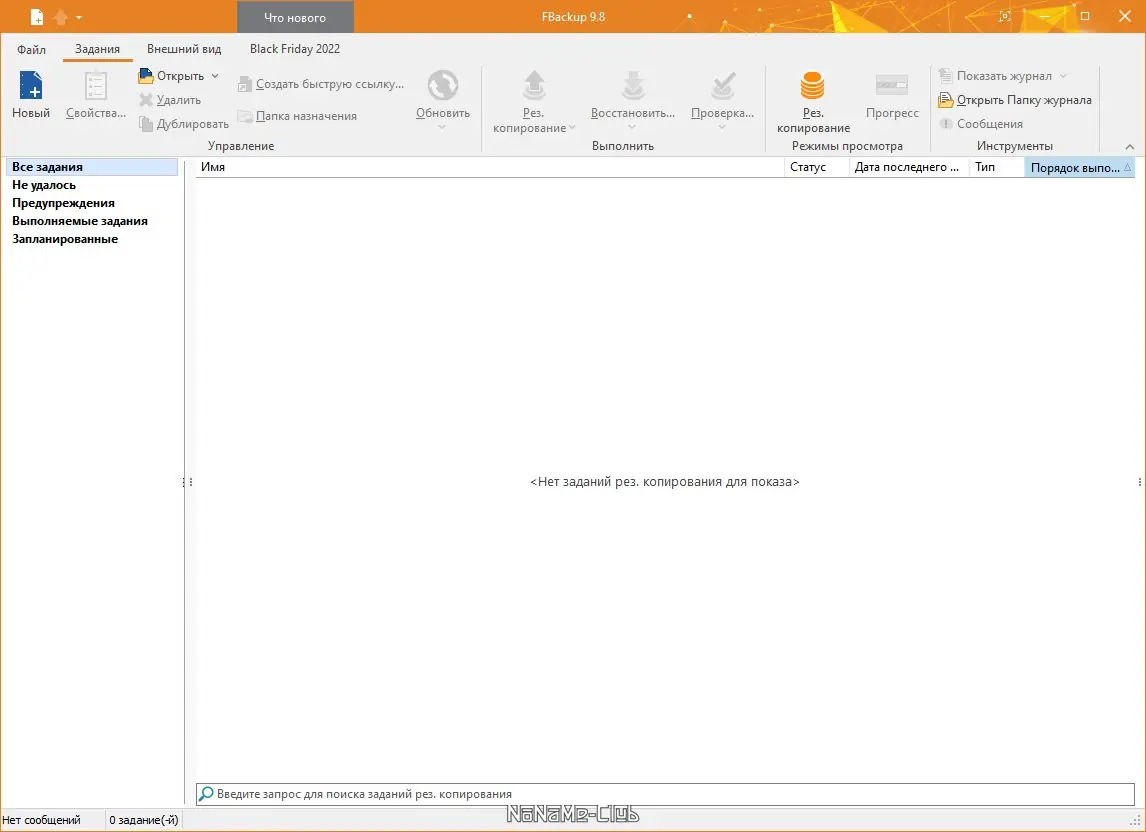Click new document icon in title bar
1146x832 pixels.
pyautogui.click(x=37, y=16)
